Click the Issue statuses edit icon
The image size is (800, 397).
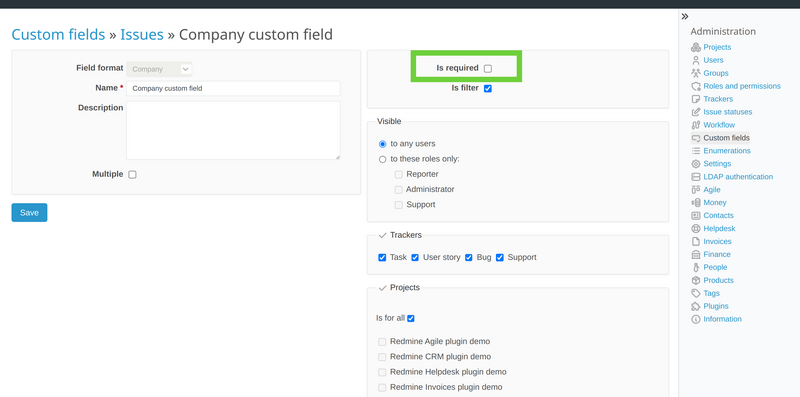click(695, 112)
